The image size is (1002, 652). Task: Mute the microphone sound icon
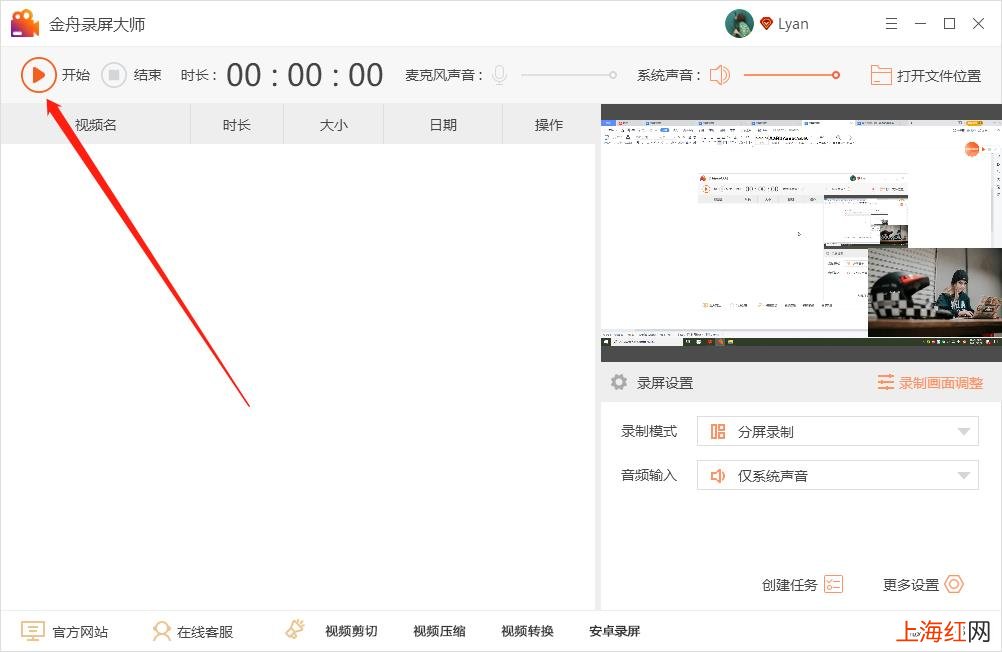pos(500,75)
